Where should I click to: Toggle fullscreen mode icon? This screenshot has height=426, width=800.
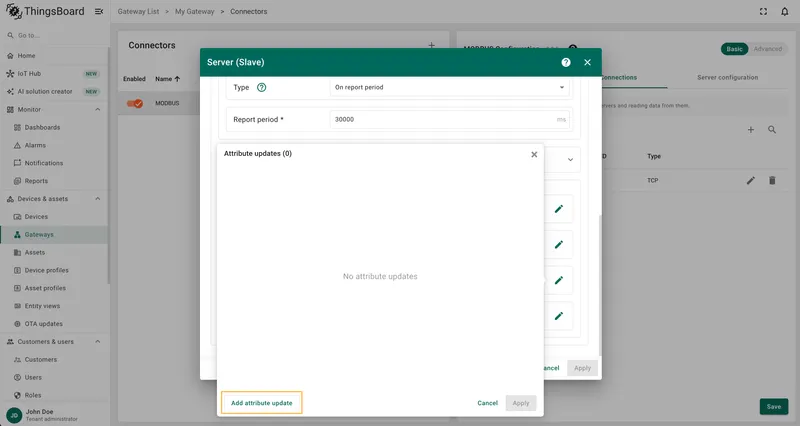(x=763, y=11)
